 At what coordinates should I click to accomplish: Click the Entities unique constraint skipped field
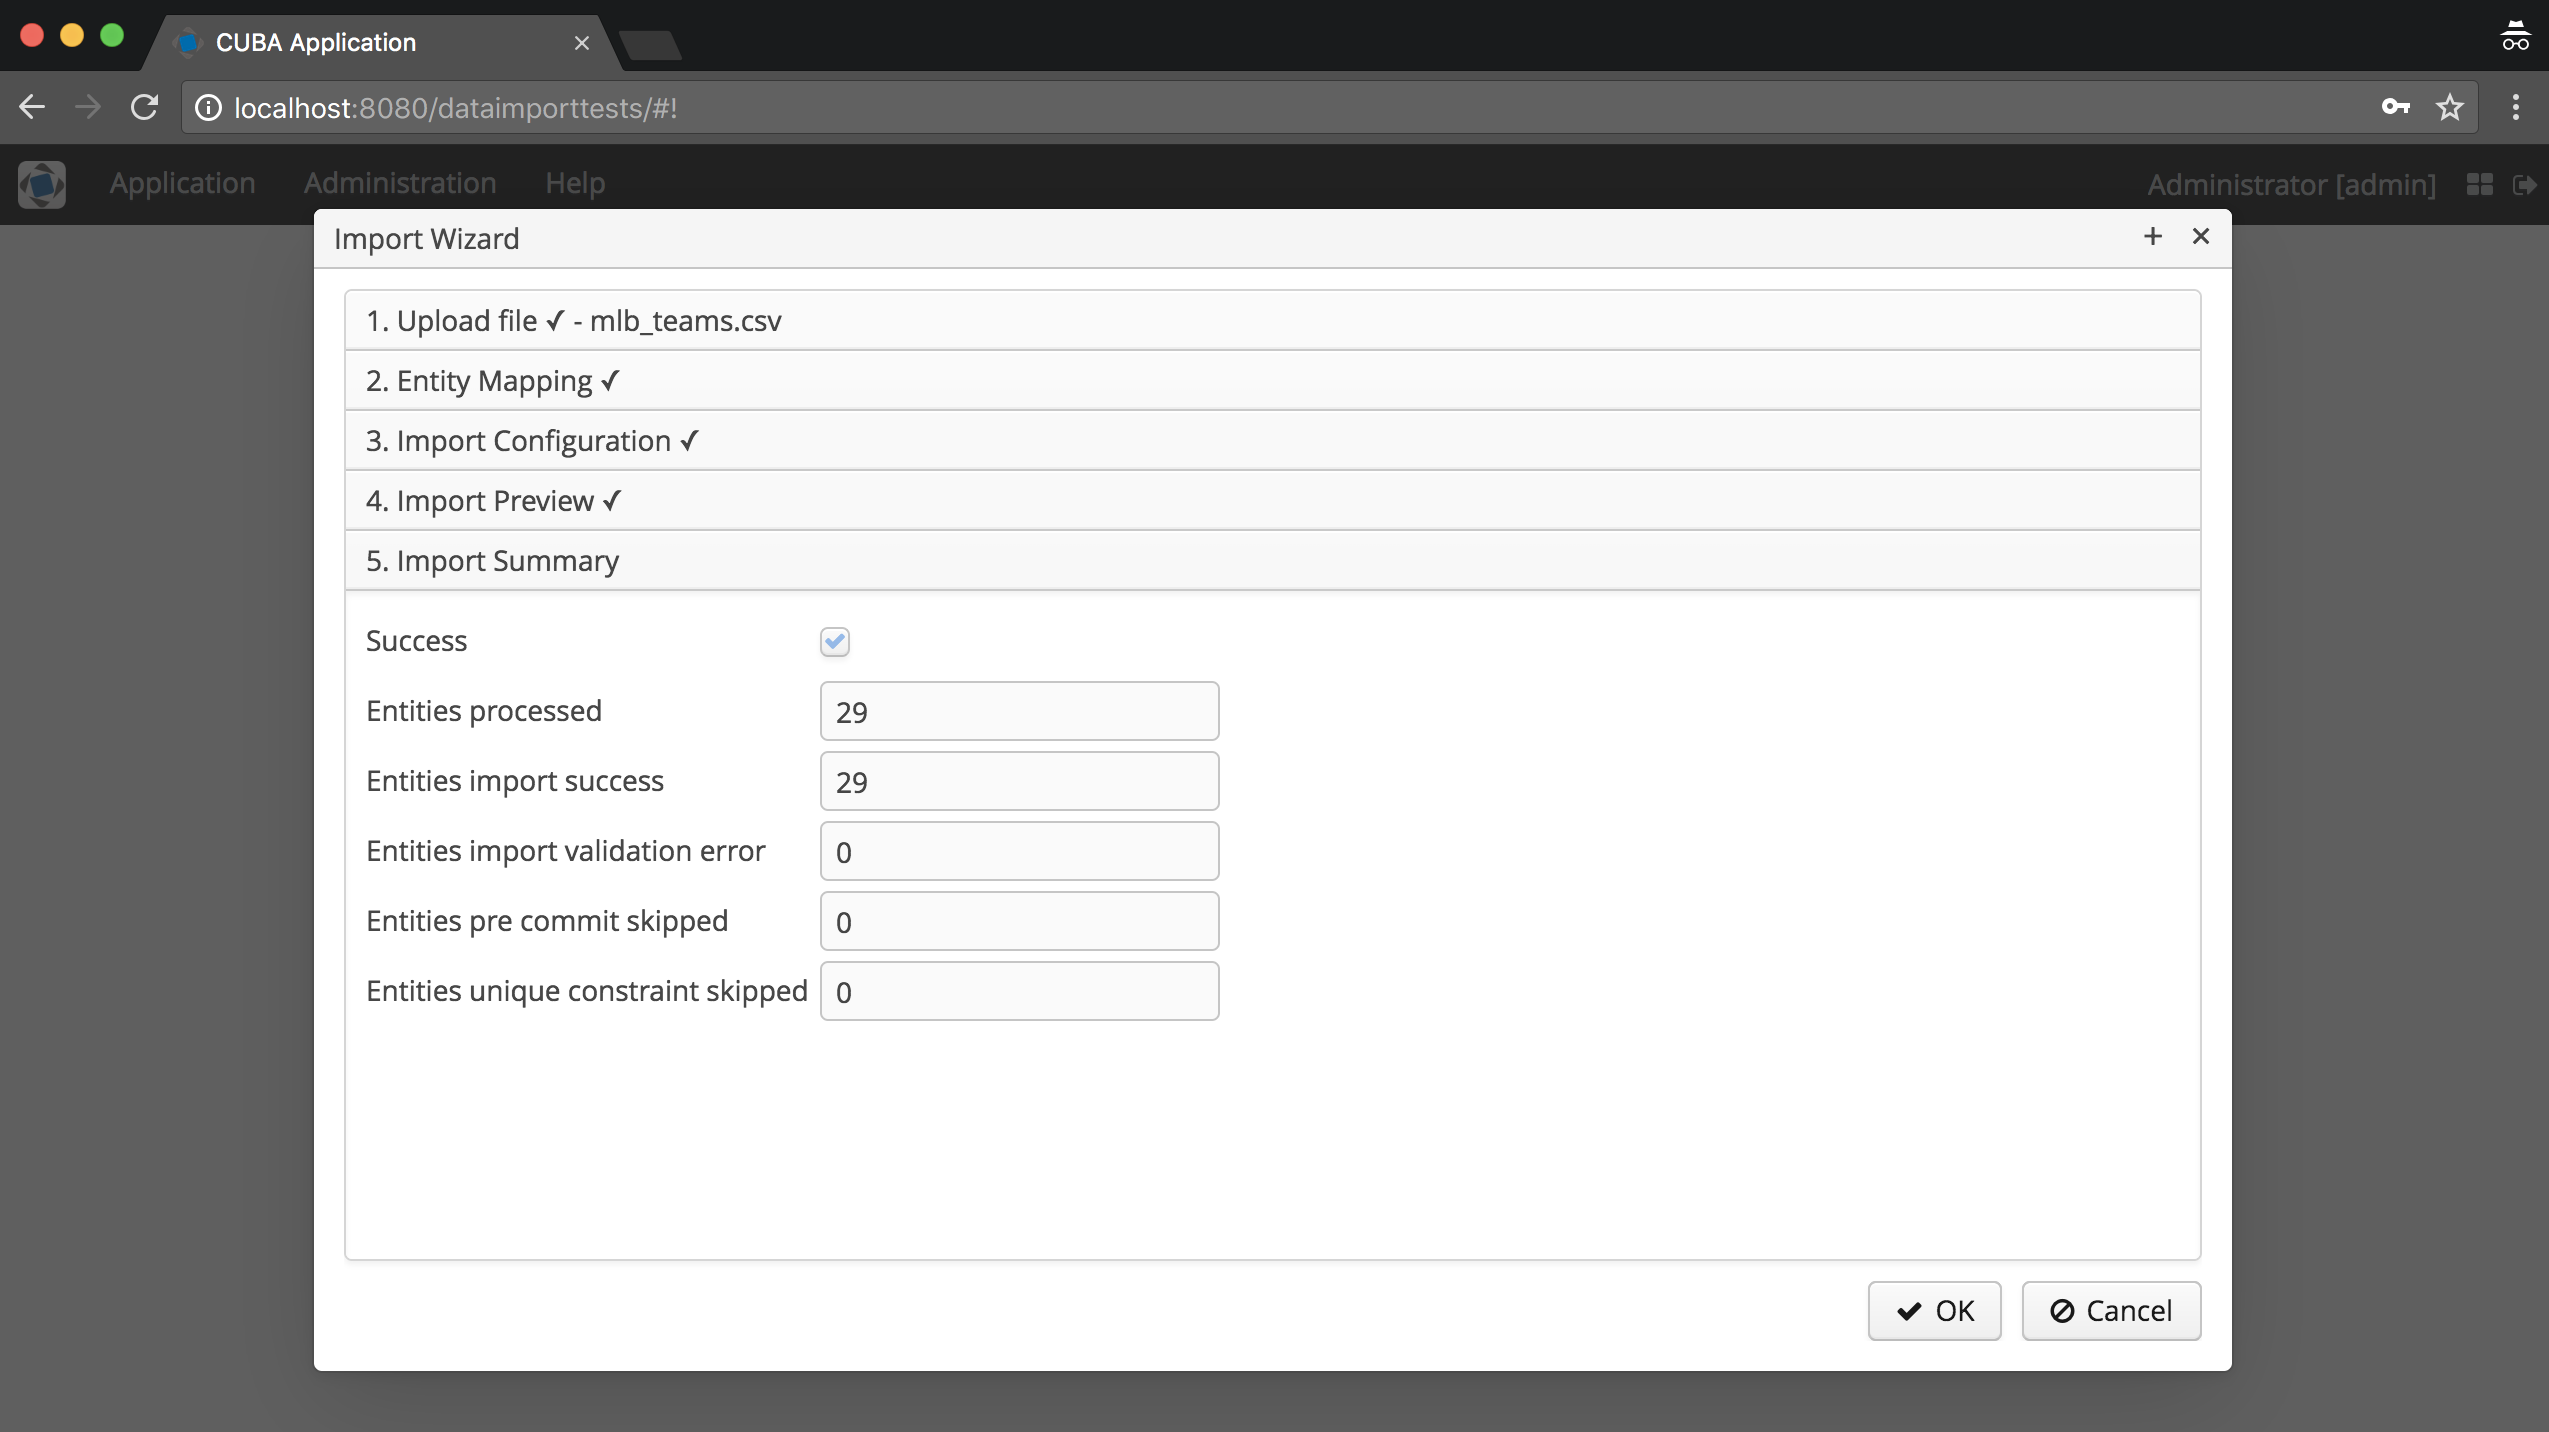[1019, 991]
